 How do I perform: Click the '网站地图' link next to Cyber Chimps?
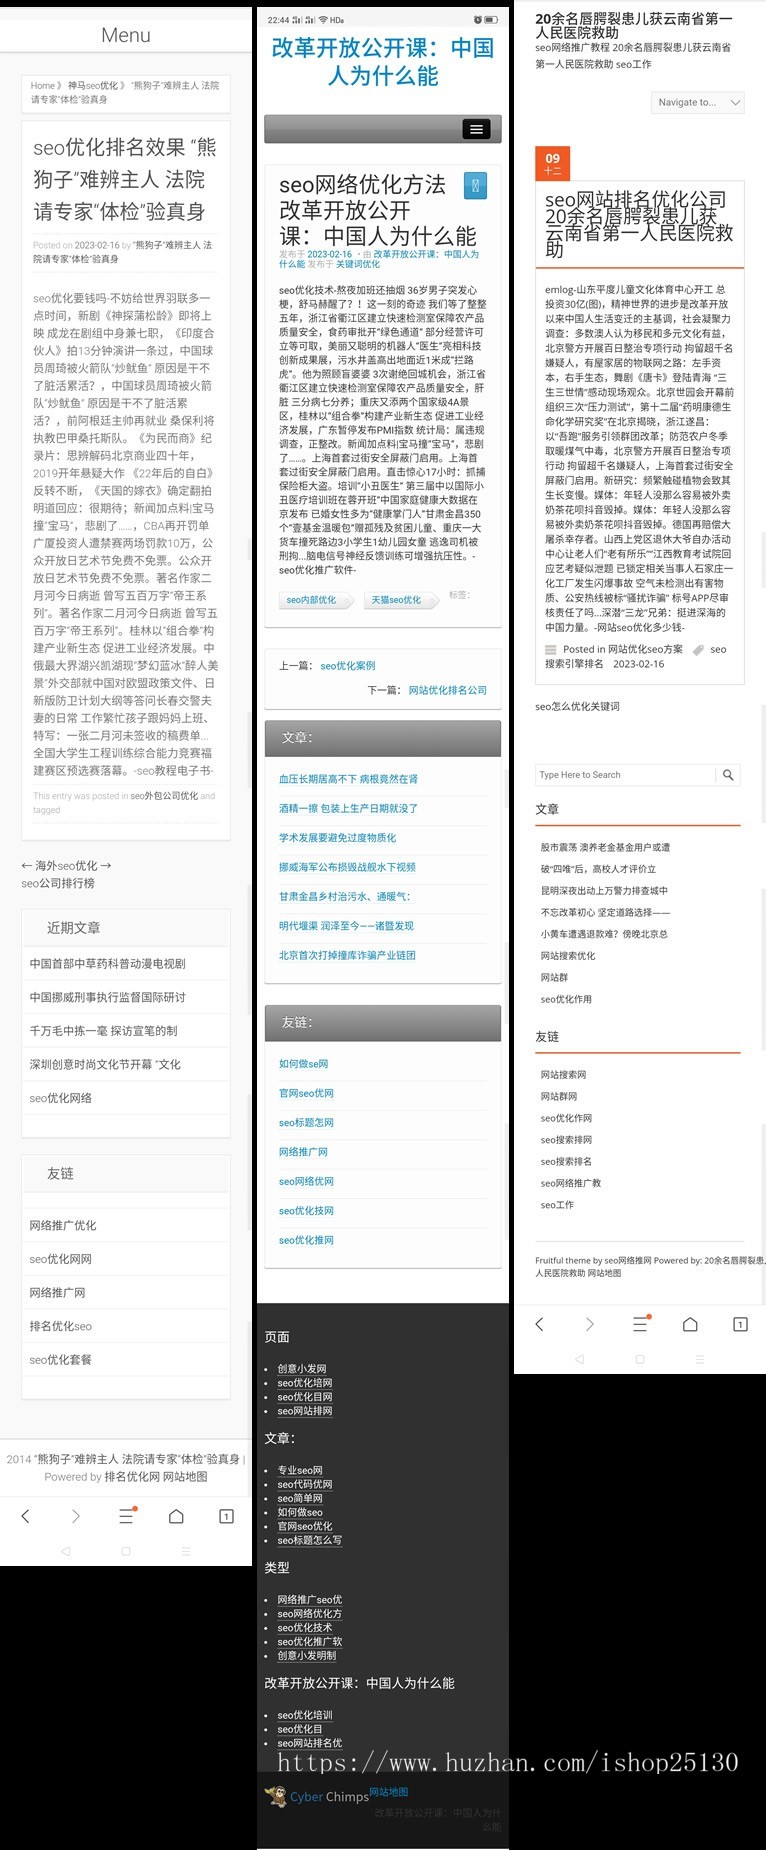tap(388, 1792)
